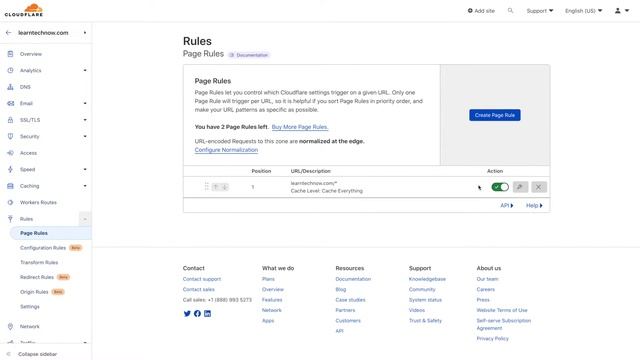Image resolution: width=640 pixels, height=360 pixels.
Task: Click the DNS sidebar icon
Action: coord(11,87)
